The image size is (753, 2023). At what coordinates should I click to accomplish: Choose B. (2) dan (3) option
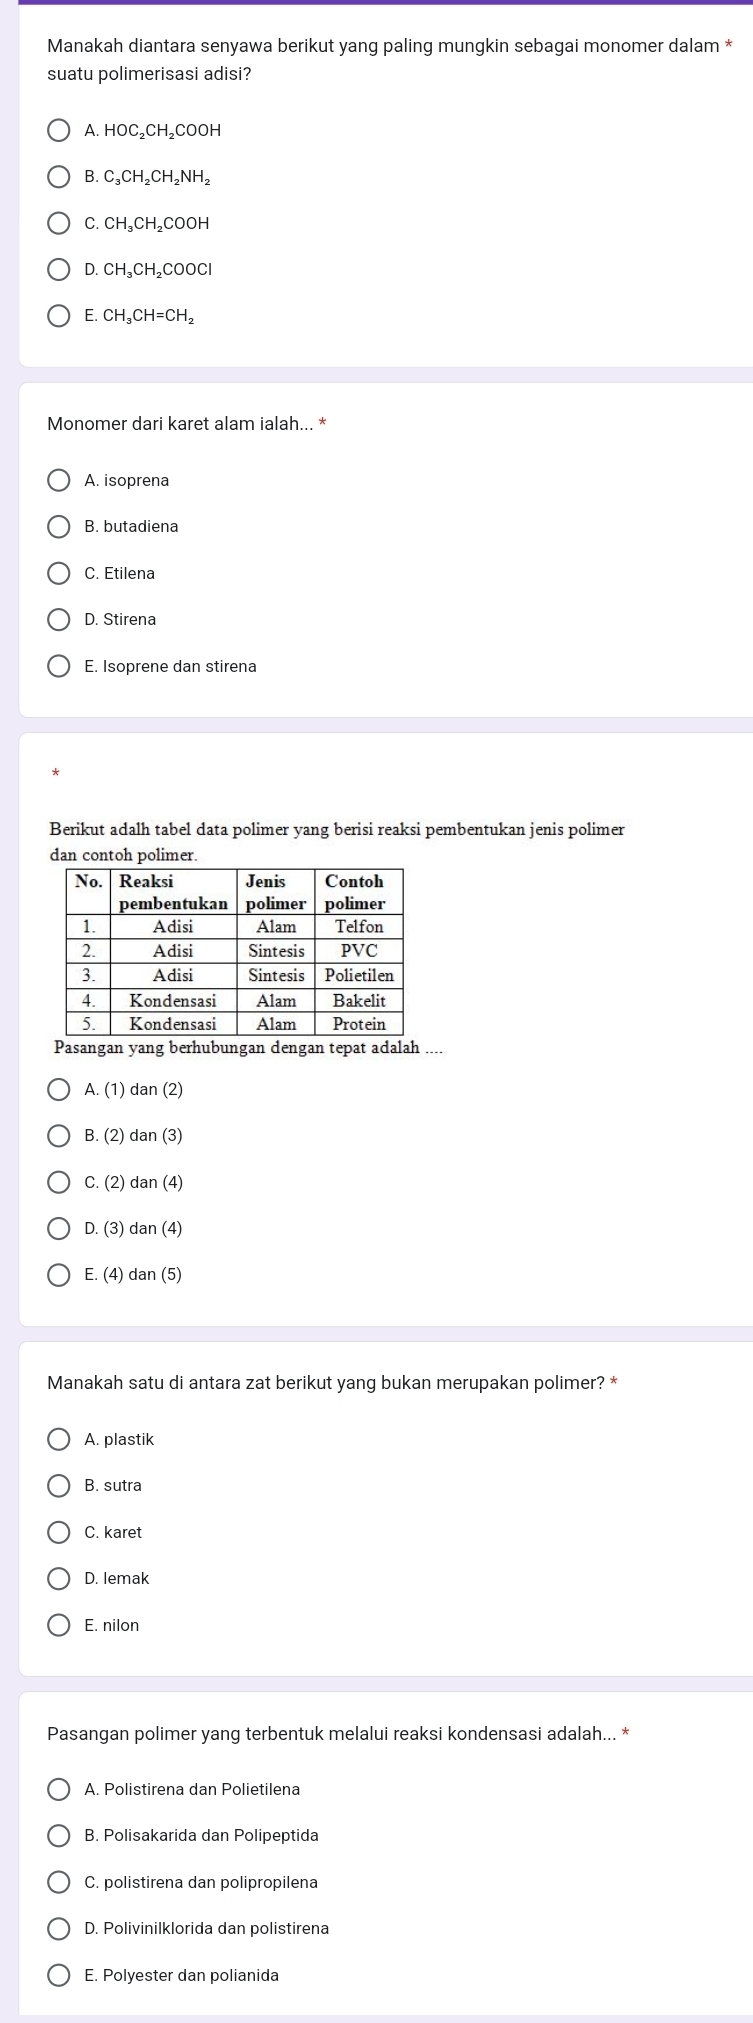pyautogui.click(x=60, y=1136)
